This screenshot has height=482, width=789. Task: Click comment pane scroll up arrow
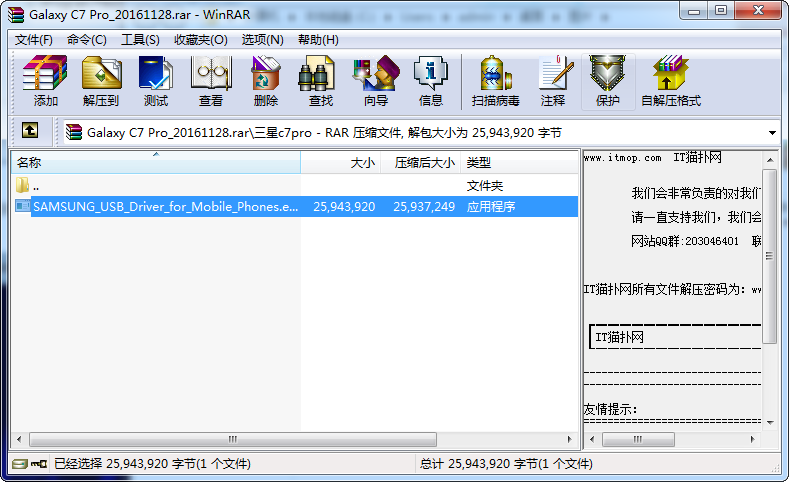[x=770, y=159]
